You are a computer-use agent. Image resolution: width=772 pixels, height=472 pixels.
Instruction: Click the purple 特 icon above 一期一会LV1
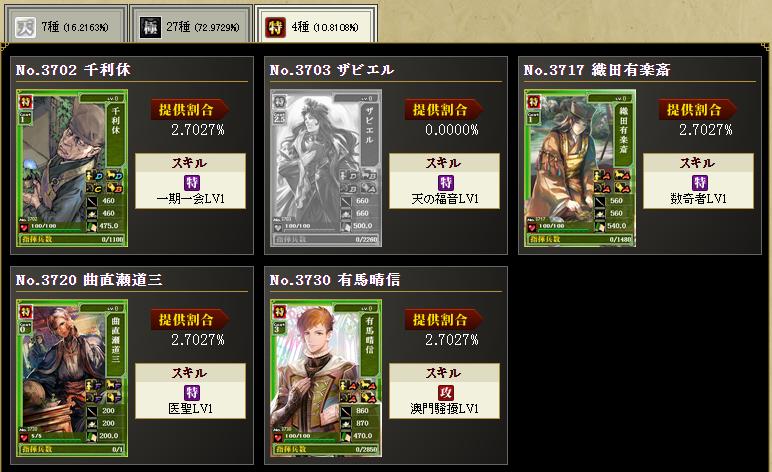pyautogui.click(x=192, y=183)
